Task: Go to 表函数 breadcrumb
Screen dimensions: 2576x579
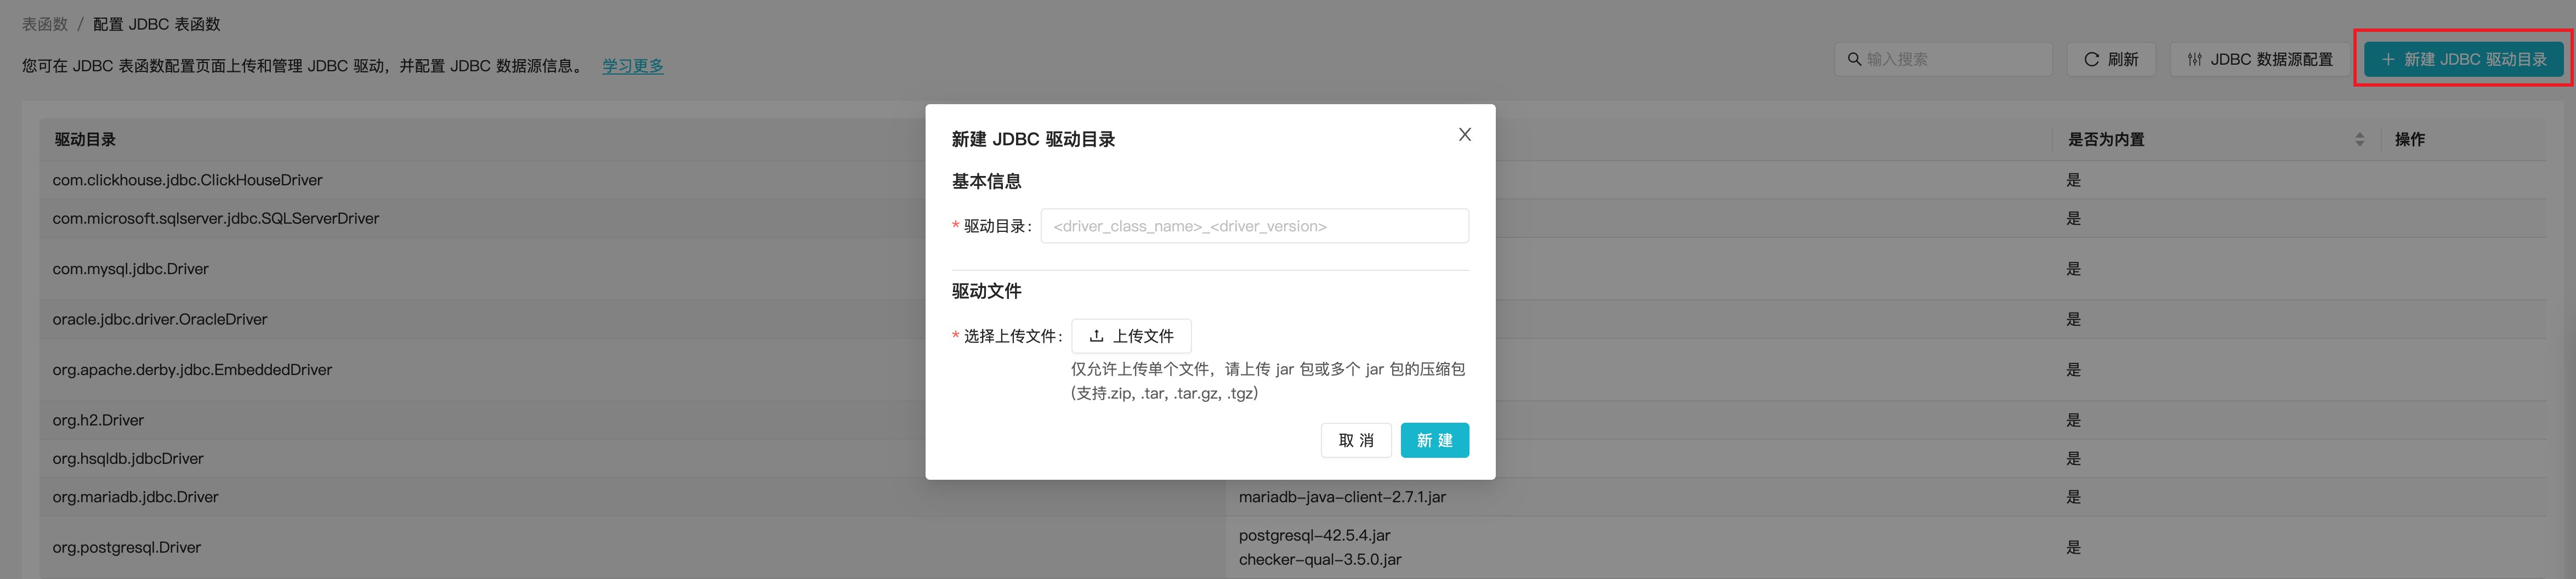Action: click(x=45, y=24)
